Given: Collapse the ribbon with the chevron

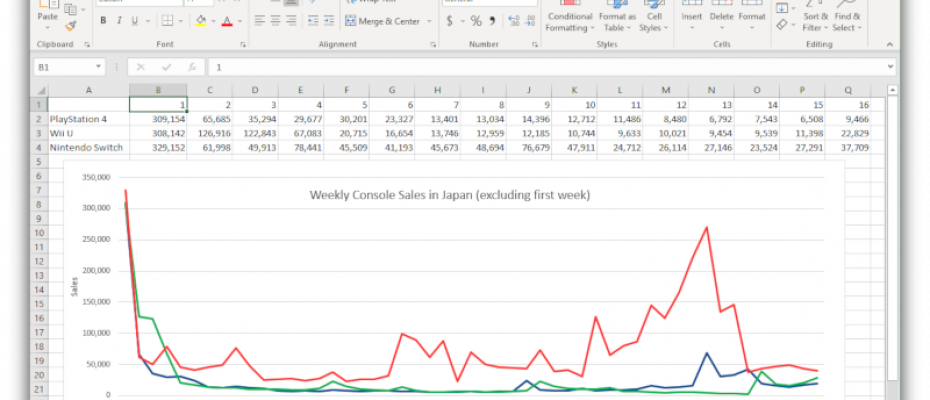Looking at the screenshot, I should tap(889, 45).
